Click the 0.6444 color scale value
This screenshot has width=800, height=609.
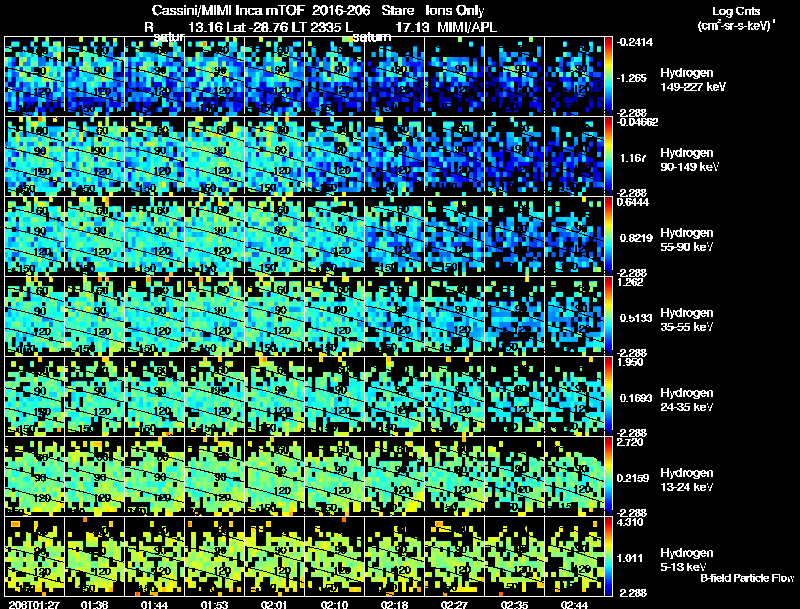[633, 202]
